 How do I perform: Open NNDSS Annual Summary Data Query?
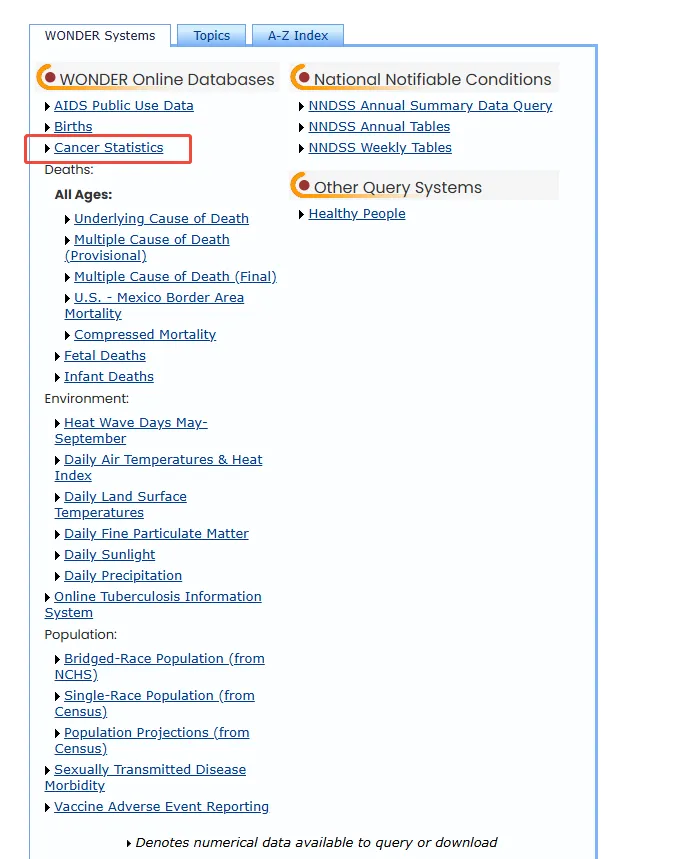[430, 106]
